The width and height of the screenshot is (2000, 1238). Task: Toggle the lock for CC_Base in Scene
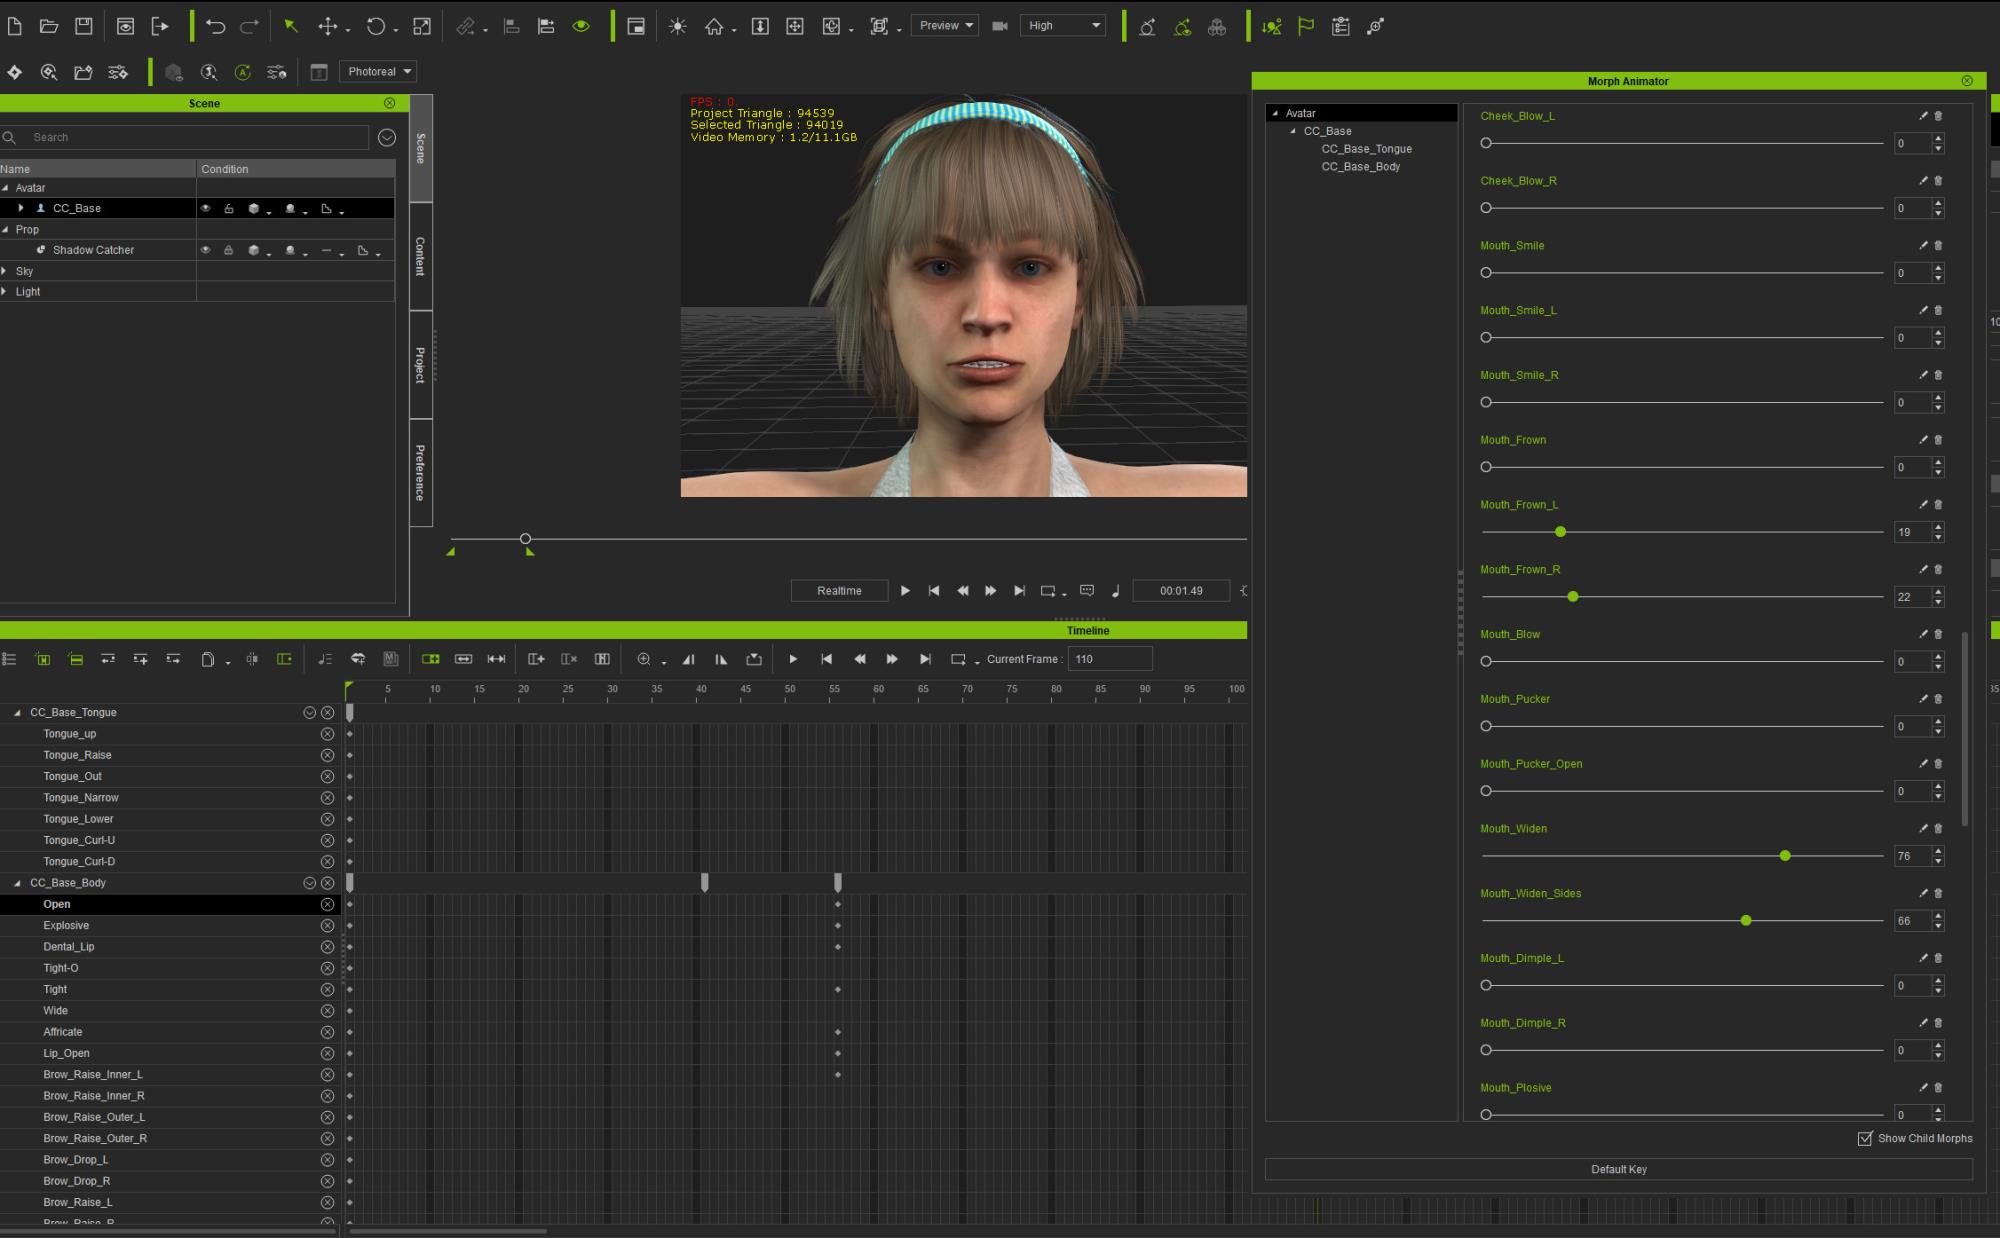[x=228, y=208]
